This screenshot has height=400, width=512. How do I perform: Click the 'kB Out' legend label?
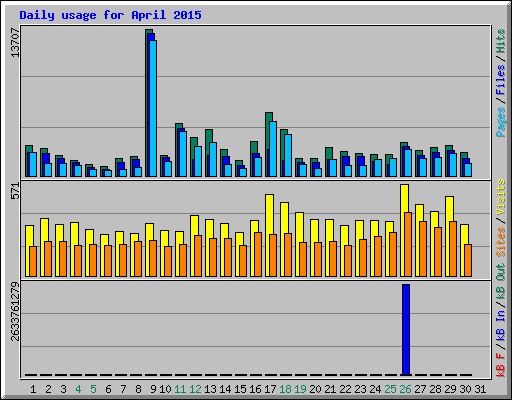pyautogui.click(x=500, y=282)
